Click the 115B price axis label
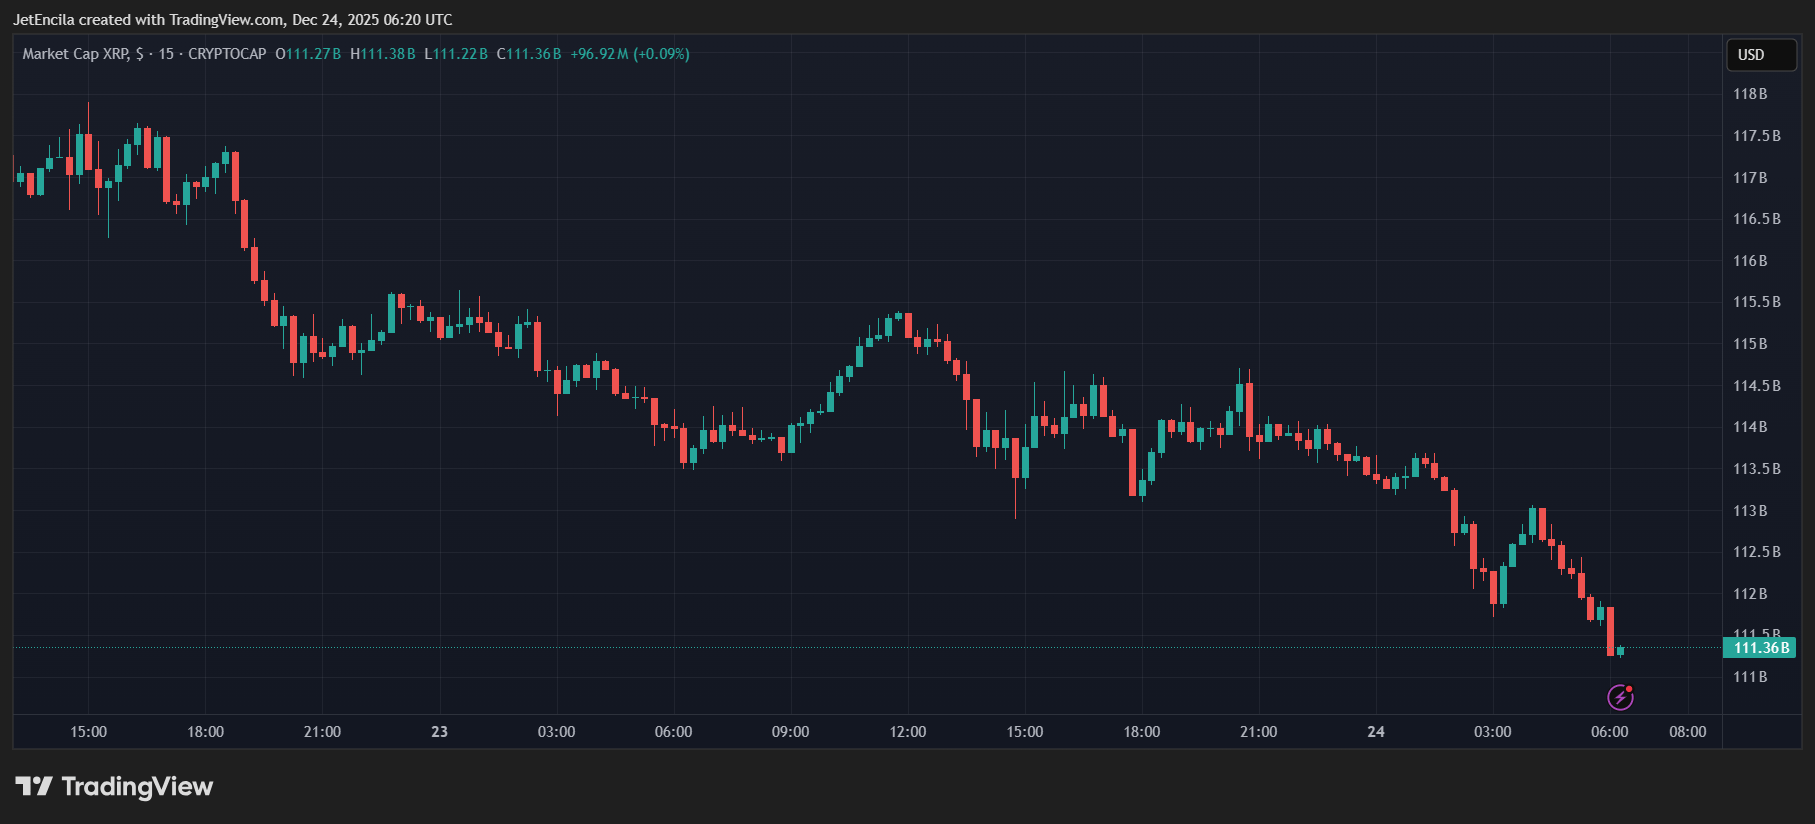Viewport: 1815px width, 824px height. [x=1750, y=344]
